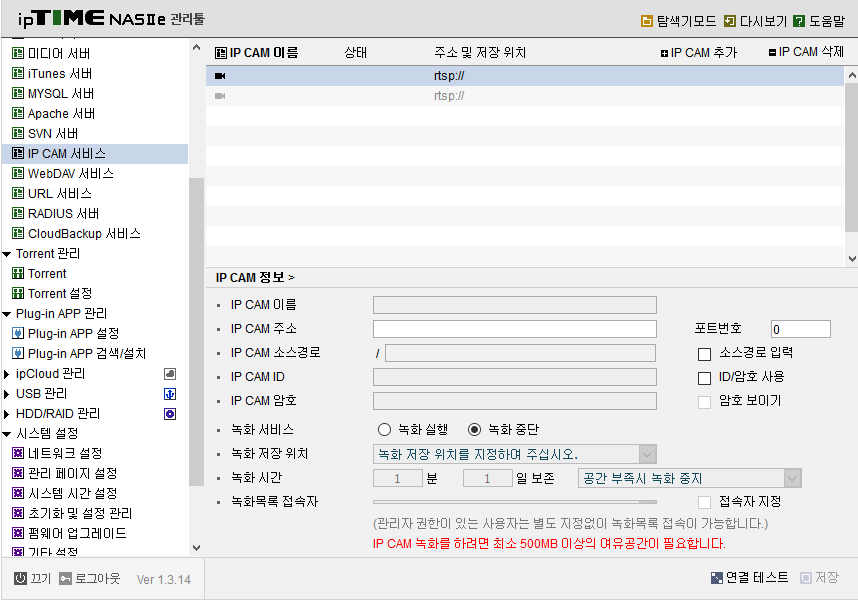Click the 다시보기 refresh icon
Viewport: 858px width, 601px height.
click(729, 21)
